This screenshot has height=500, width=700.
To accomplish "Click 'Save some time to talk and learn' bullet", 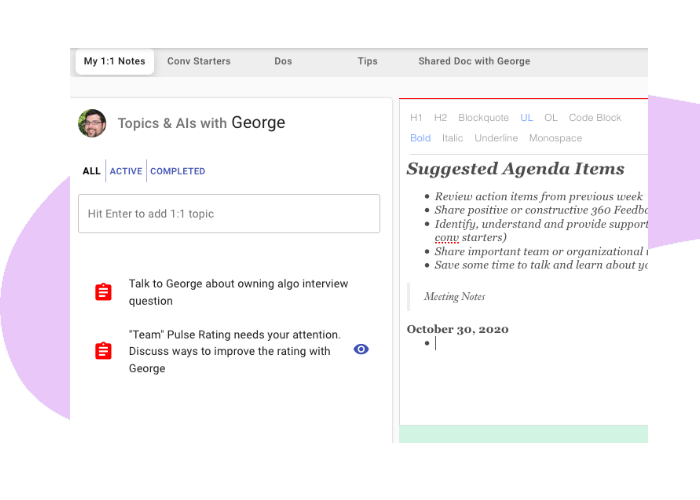I will (541, 265).
